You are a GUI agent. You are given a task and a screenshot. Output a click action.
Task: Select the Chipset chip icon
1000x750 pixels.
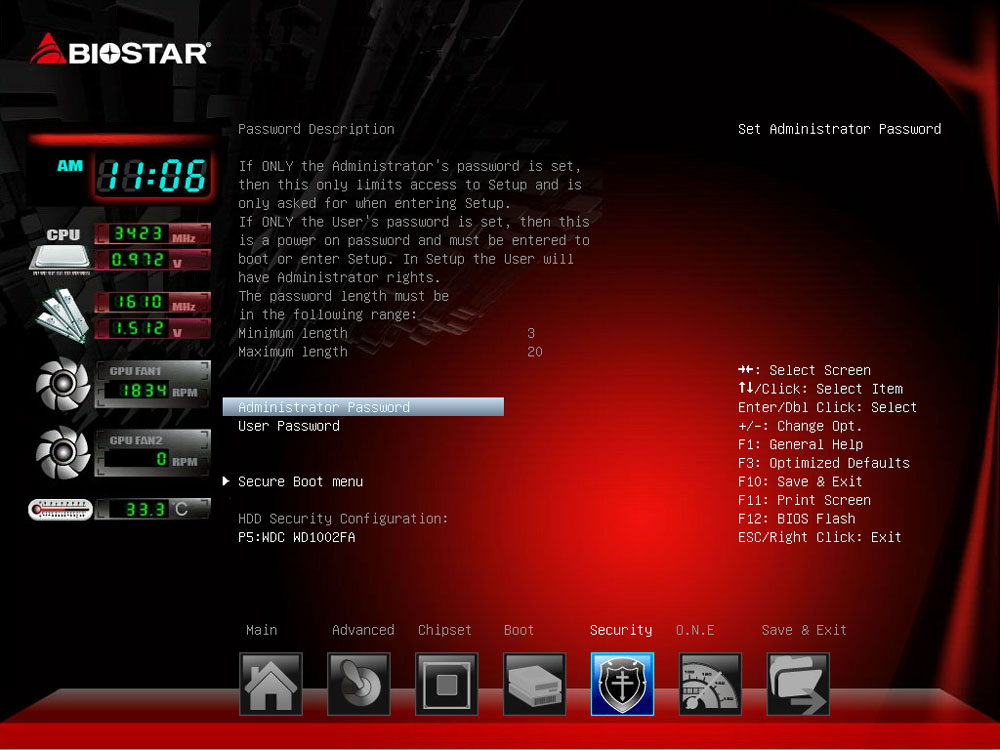coord(446,684)
